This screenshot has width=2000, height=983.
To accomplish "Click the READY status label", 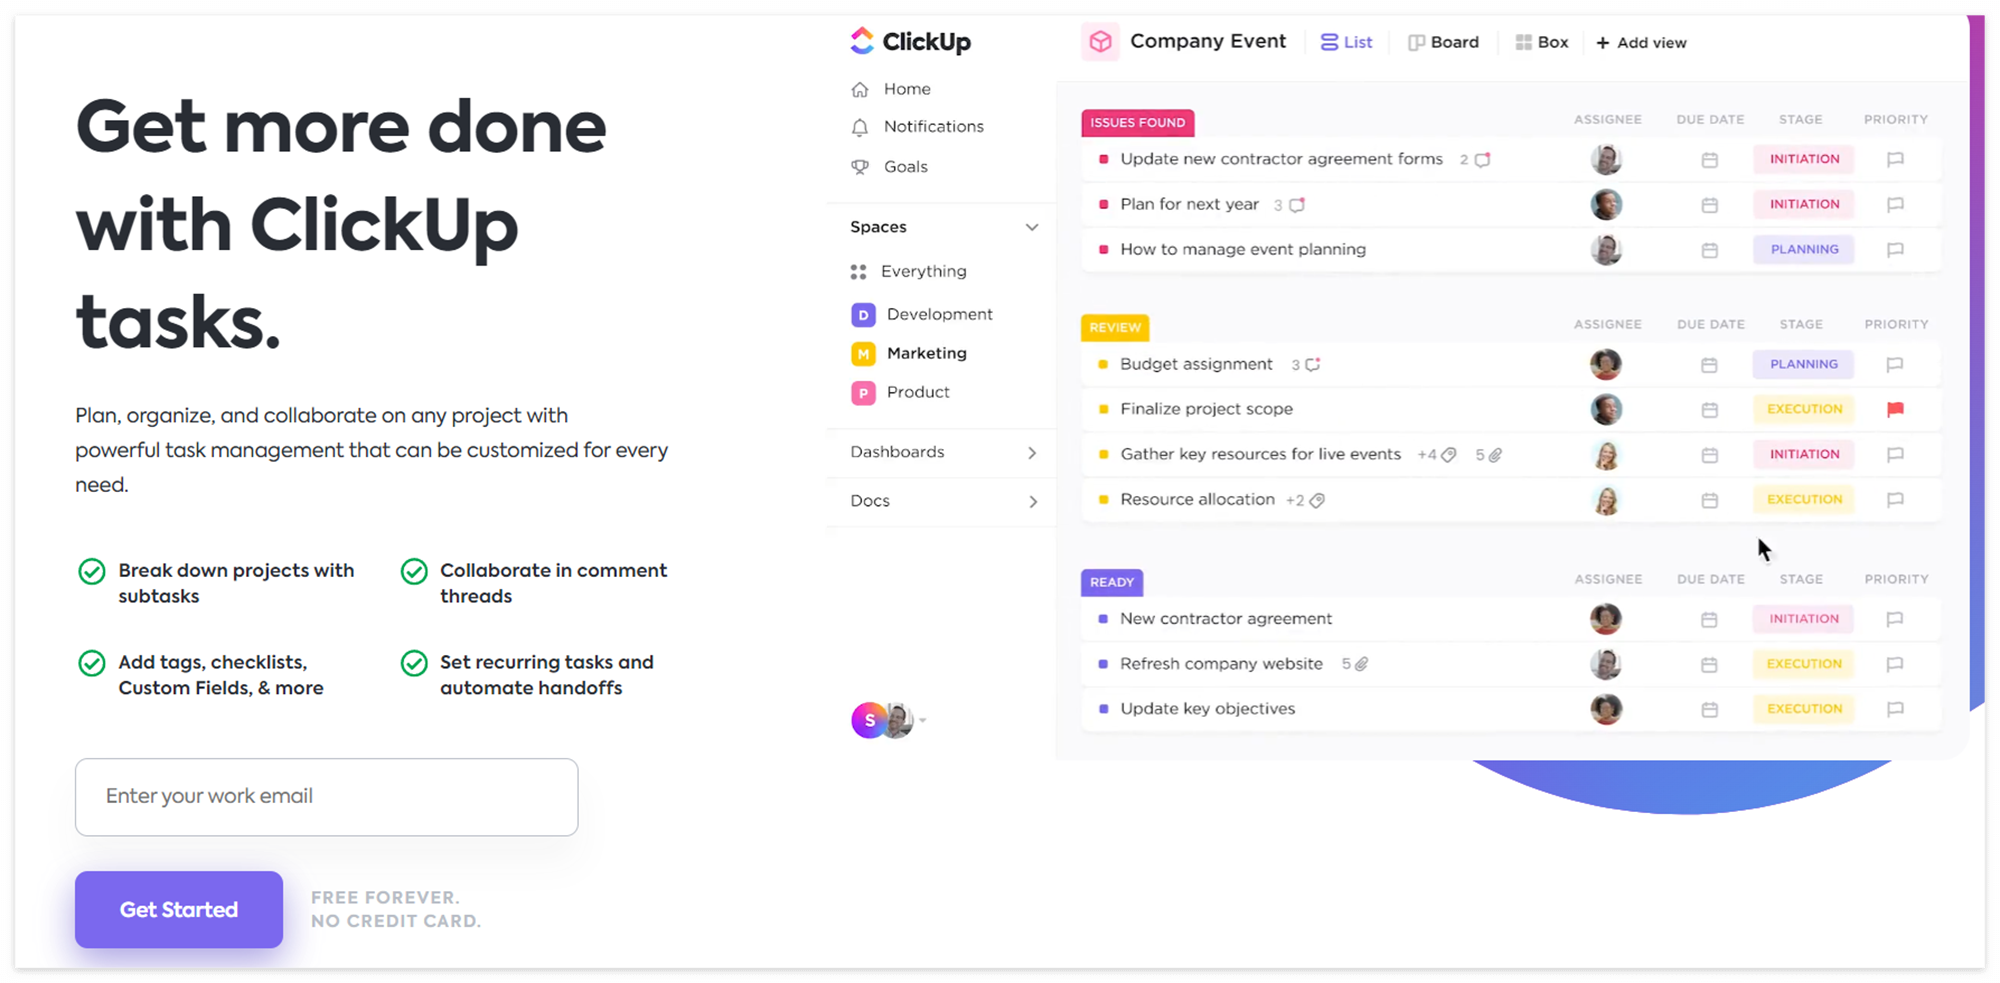I will [x=1112, y=582].
